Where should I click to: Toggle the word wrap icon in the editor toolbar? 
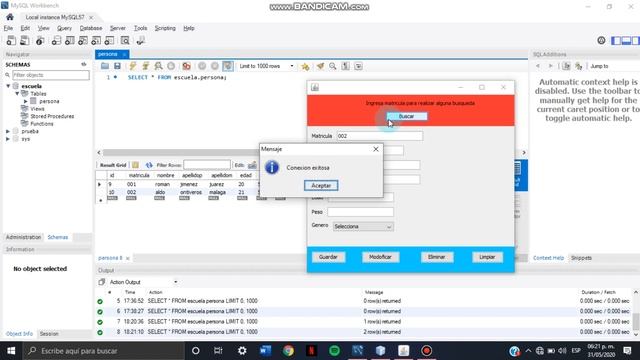point(358,66)
